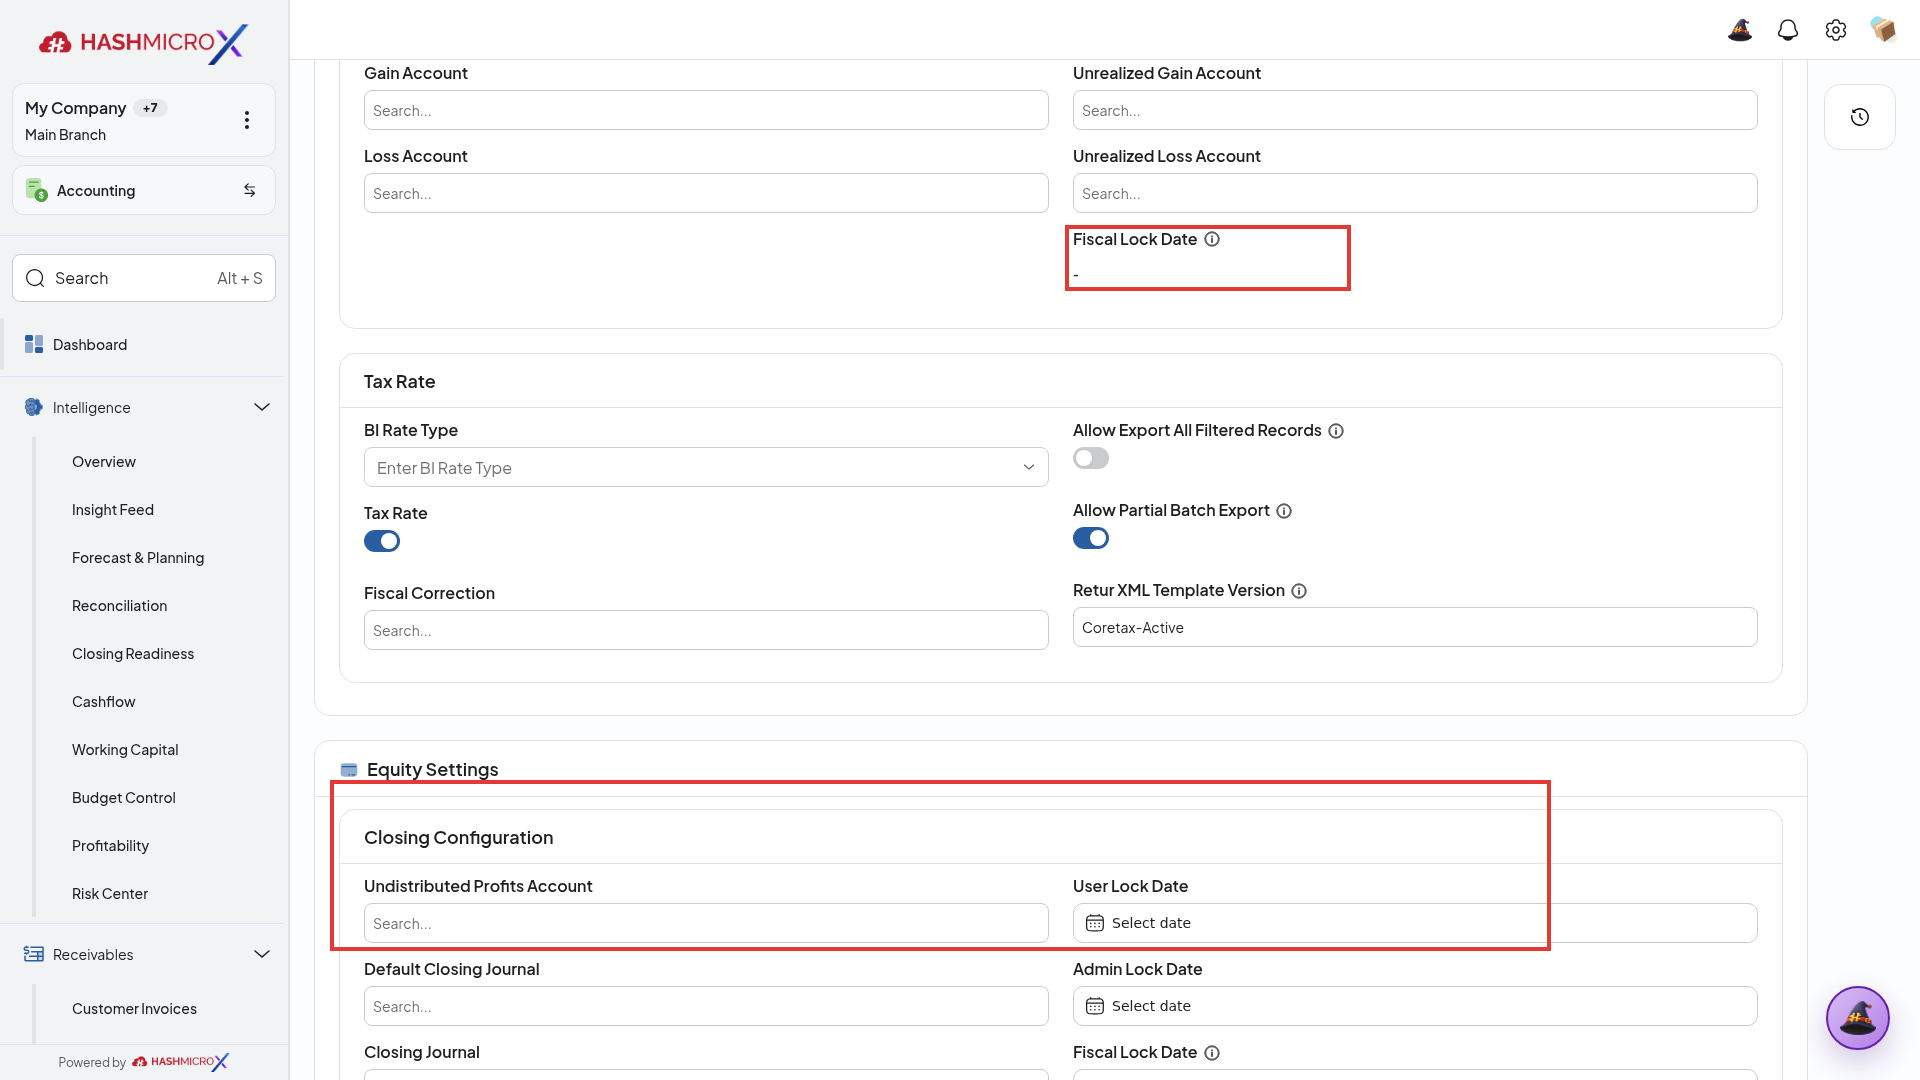Open Budget Control page
Screen dimensions: 1920x1080
coord(124,798)
